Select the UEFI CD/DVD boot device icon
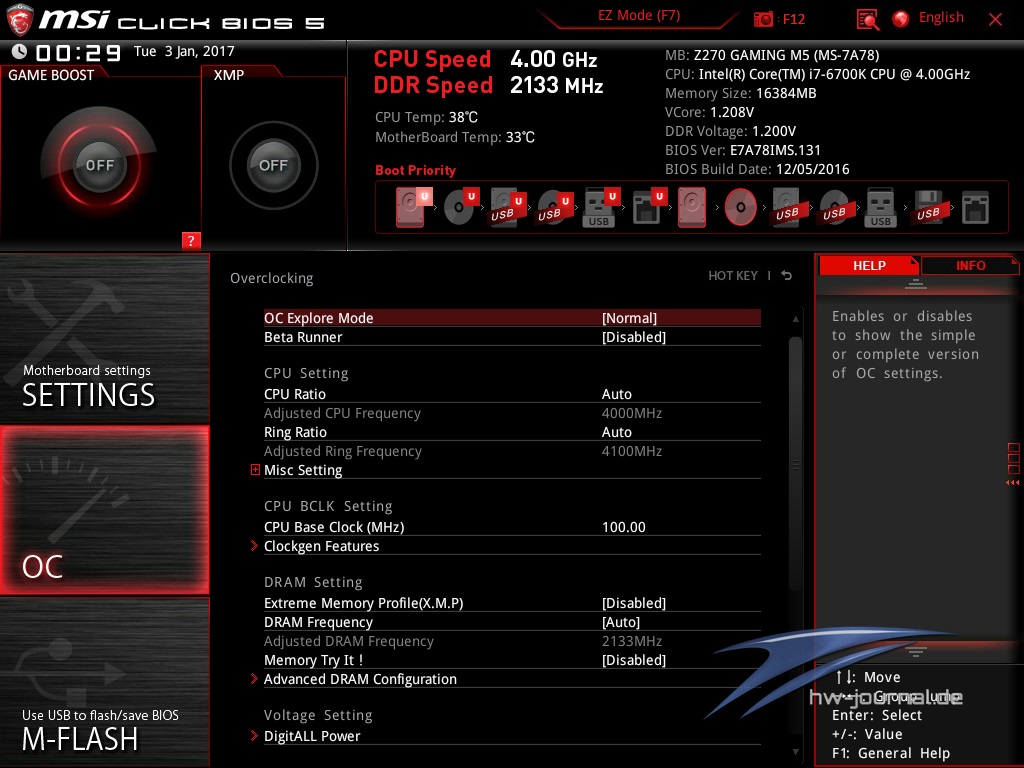This screenshot has height=768, width=1024. pos(460,207)
